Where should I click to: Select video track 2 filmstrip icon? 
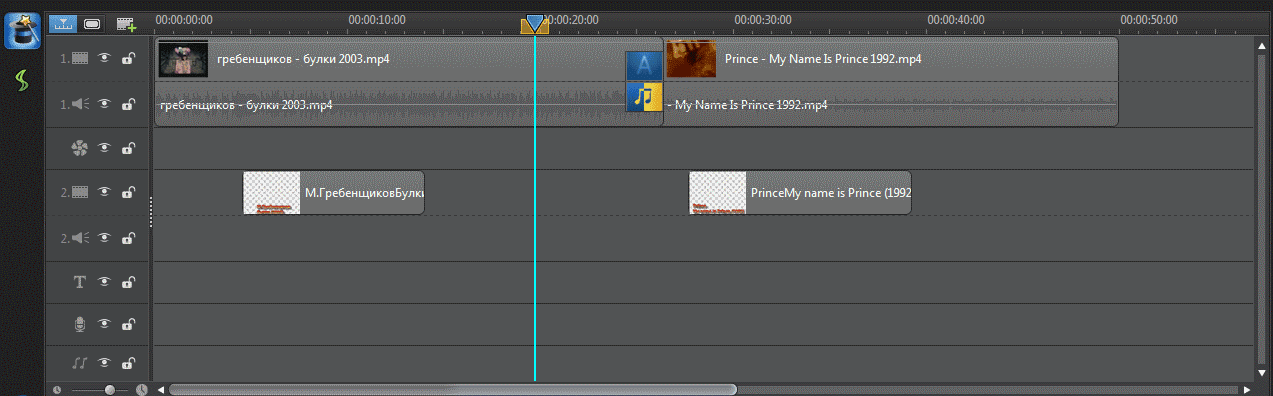tap(80, 192)
